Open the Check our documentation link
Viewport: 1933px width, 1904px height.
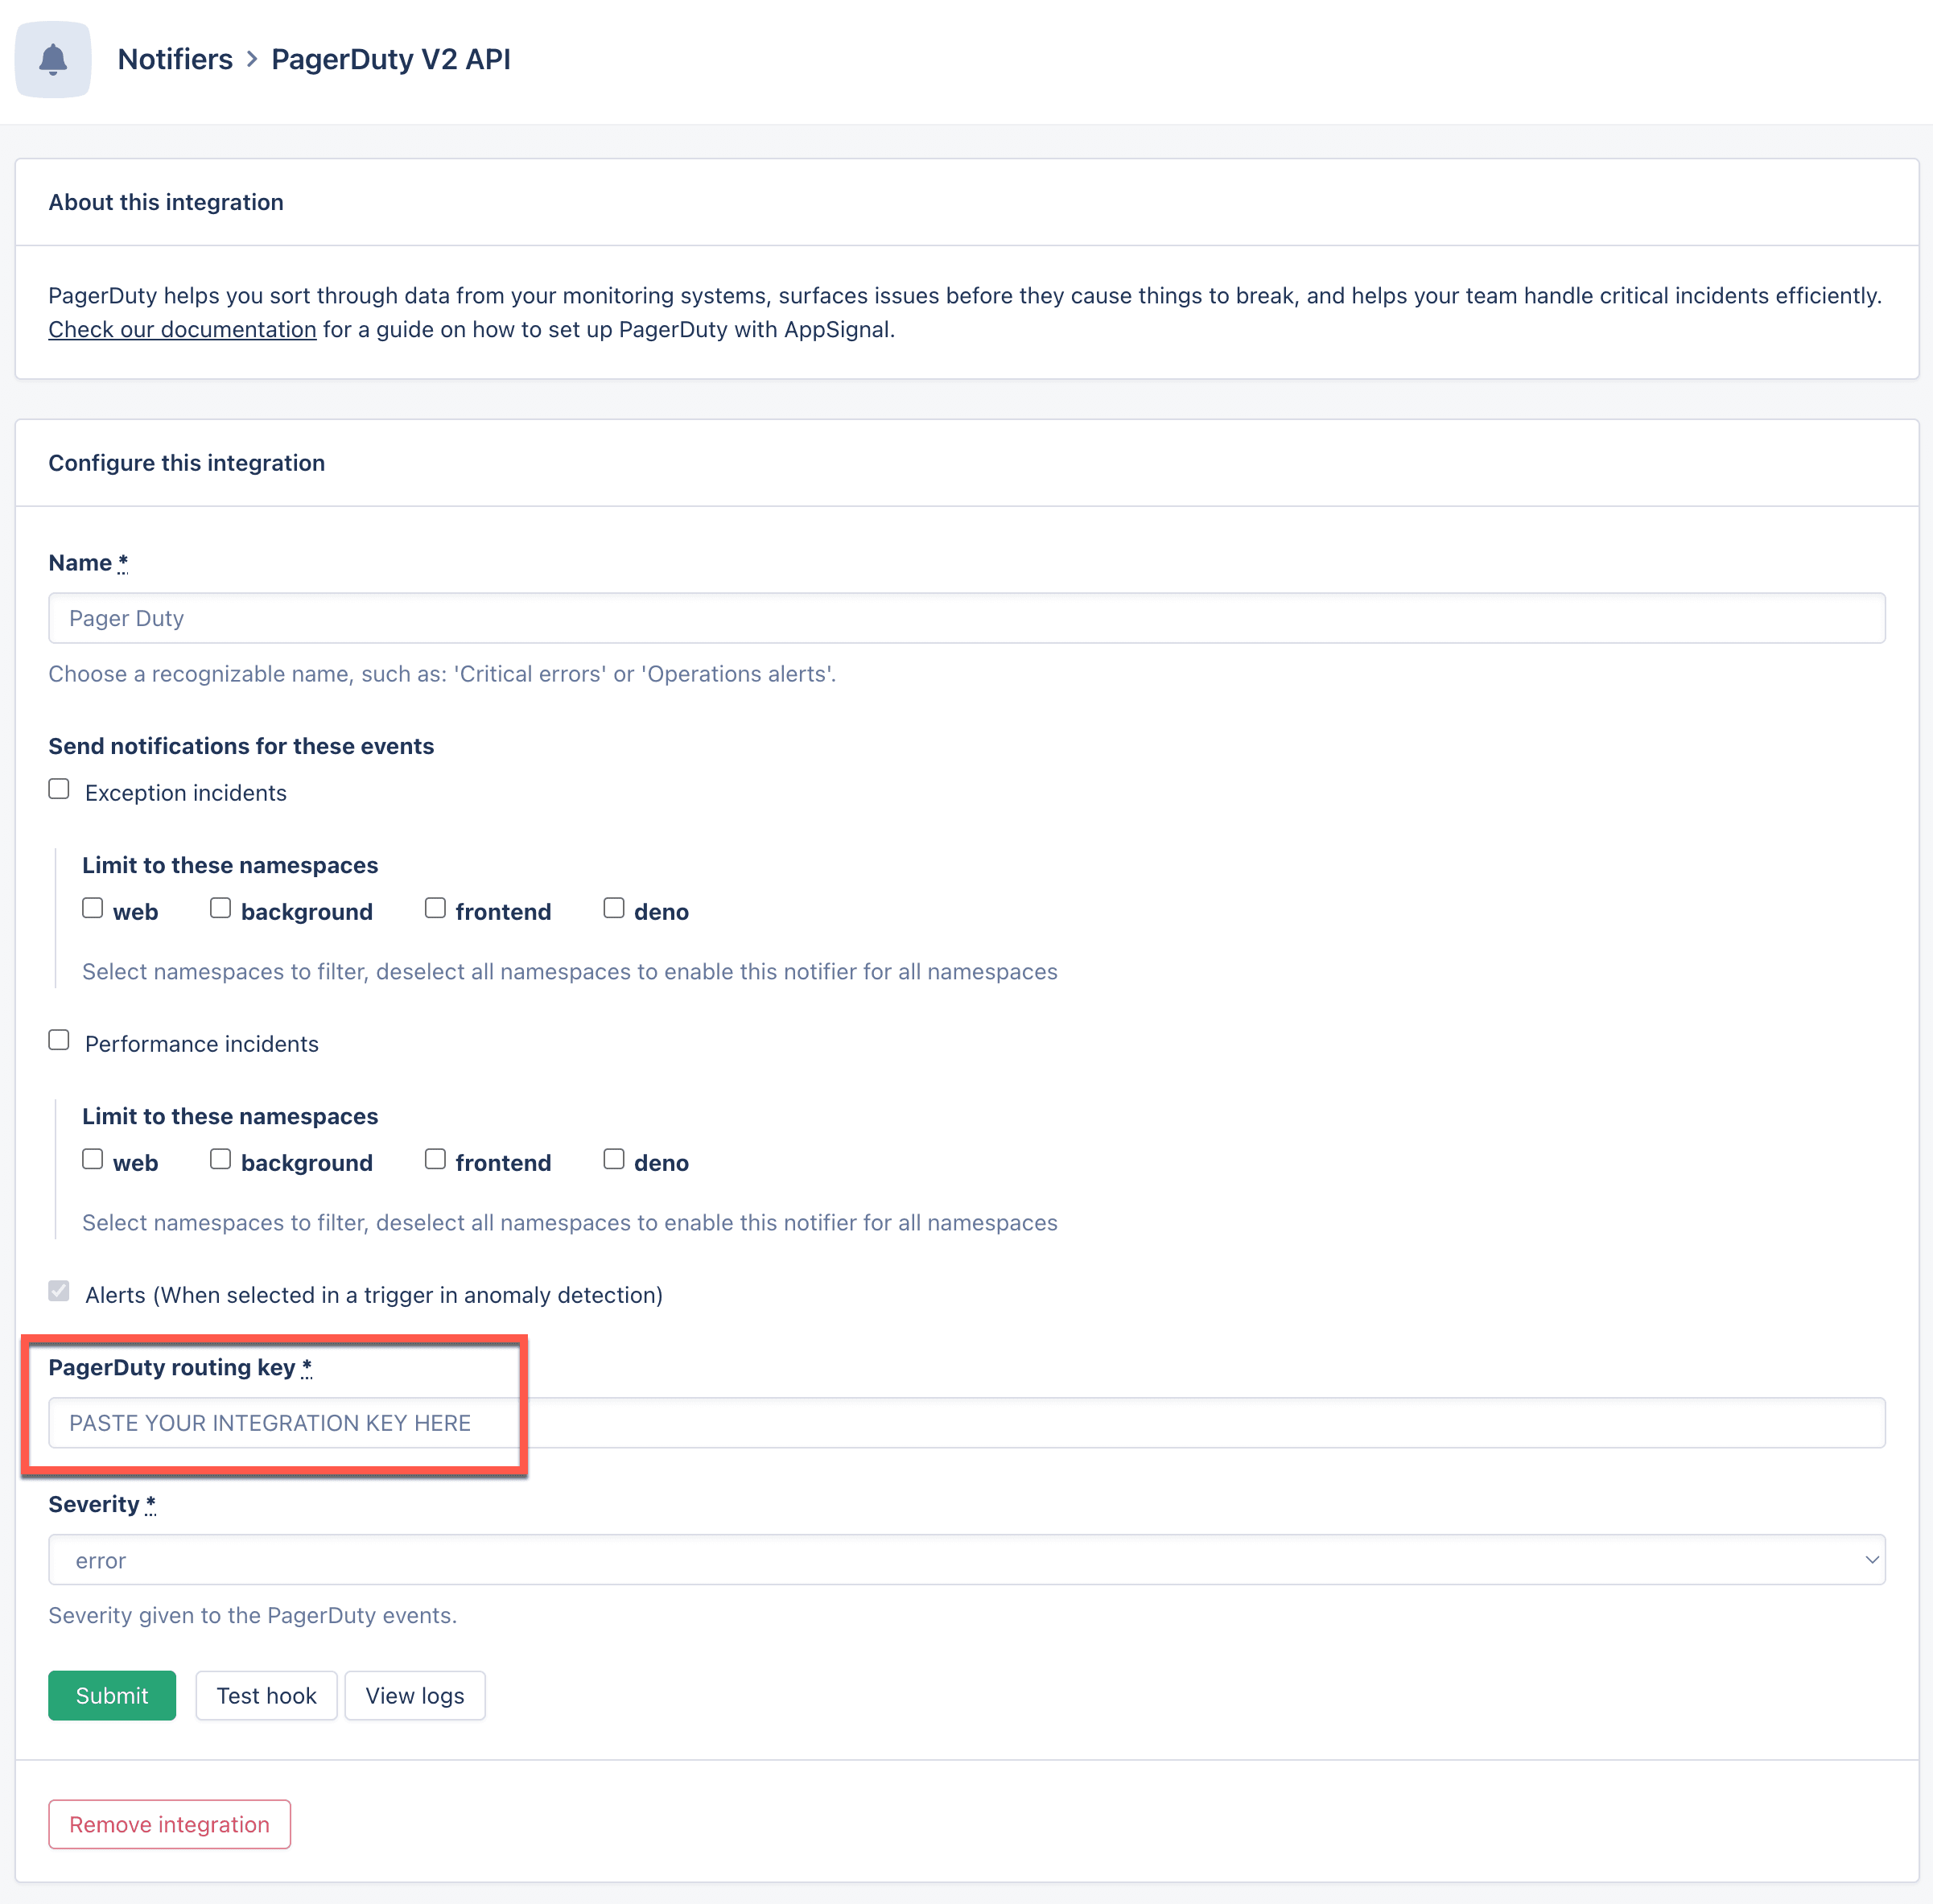[x=182, y=329]
